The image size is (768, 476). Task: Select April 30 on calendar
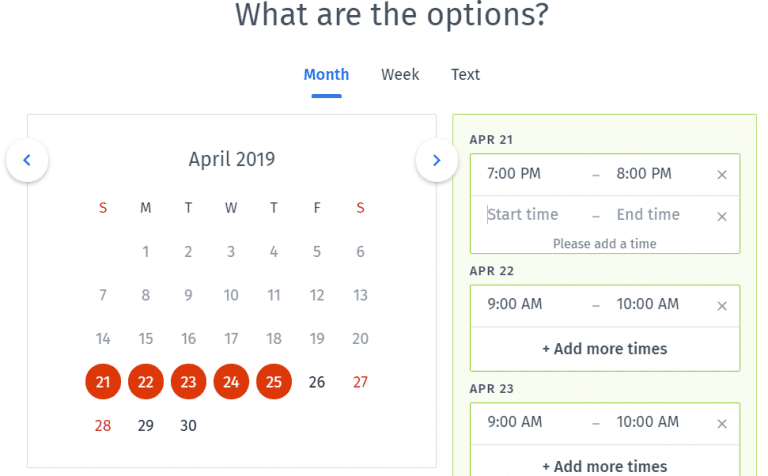coord(189,426)
